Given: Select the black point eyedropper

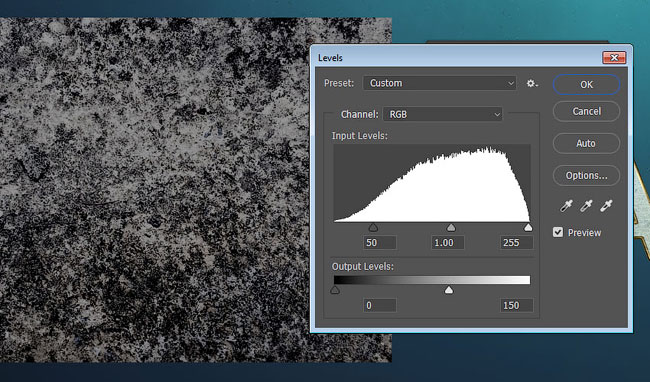Looking at the screenshot, I should pos(566,206).
